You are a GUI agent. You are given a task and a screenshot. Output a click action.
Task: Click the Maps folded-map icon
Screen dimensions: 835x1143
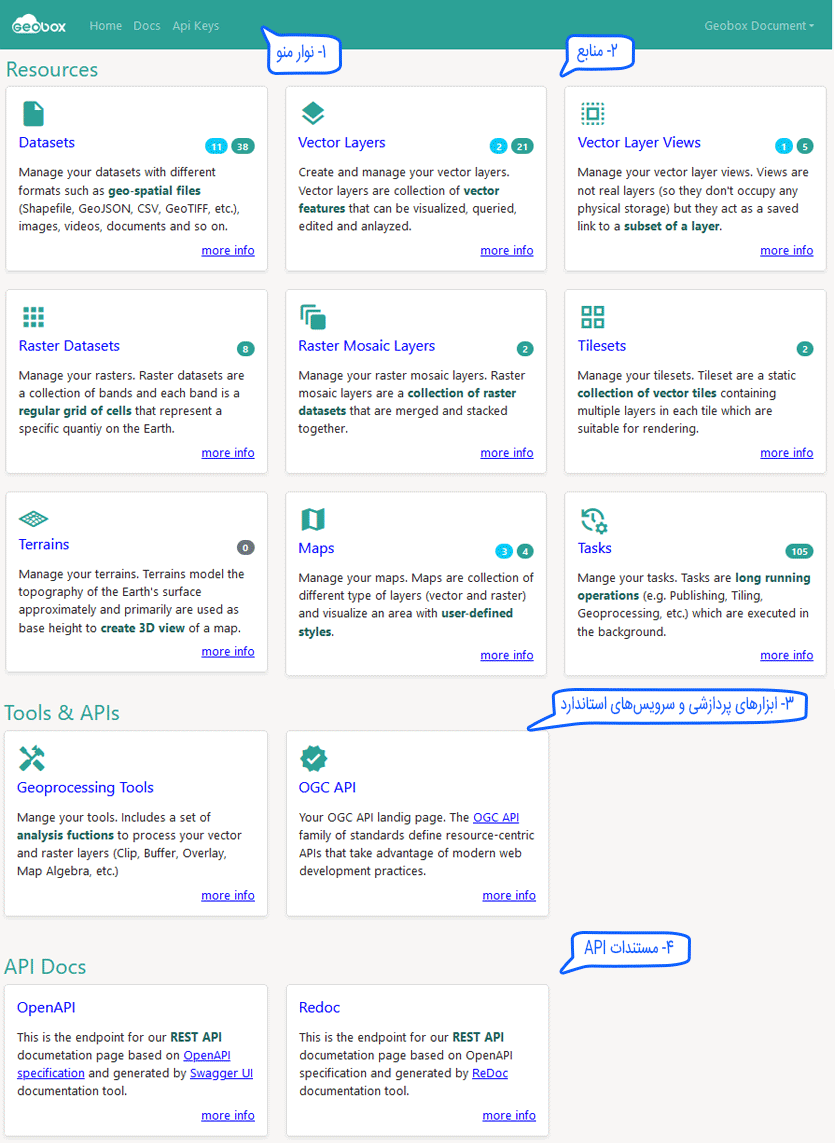point(313,520)
